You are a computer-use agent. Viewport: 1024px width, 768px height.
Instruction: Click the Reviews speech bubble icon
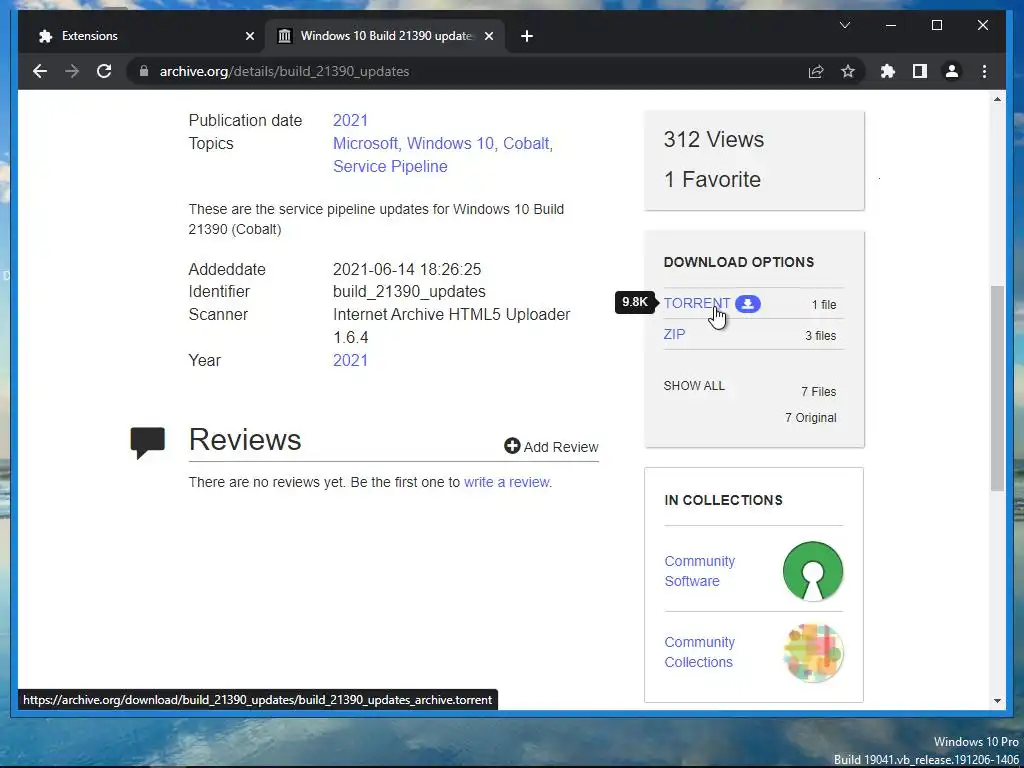point(148,442)
